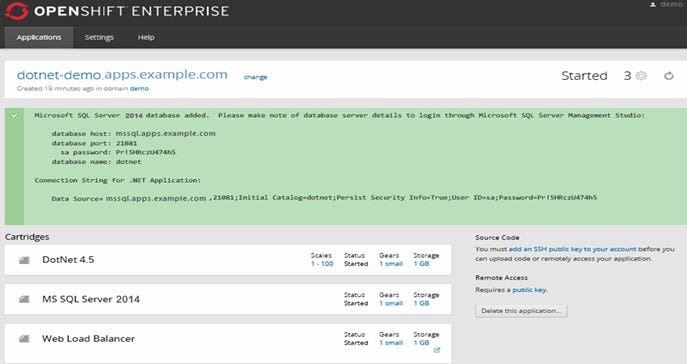This screenshot has height=364, width=687.
Task: Click the change link next to app URL
Action: (x=255, y=77)
